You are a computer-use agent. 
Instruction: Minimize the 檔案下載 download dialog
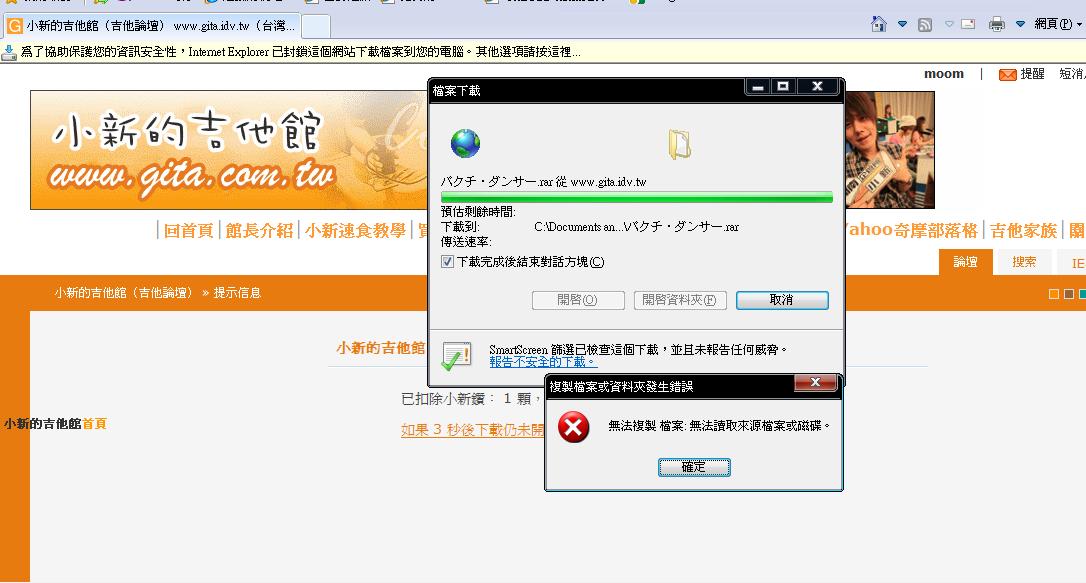758,87
